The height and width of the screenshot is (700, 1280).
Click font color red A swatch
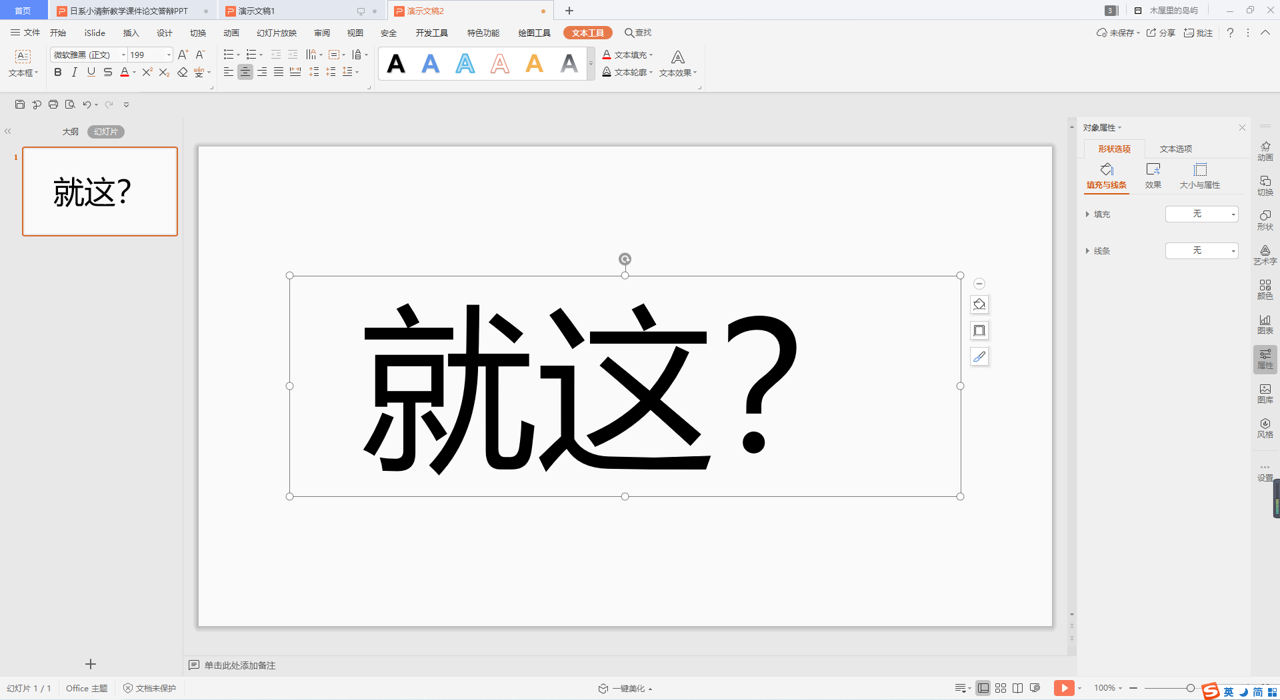tap(124, 72)
